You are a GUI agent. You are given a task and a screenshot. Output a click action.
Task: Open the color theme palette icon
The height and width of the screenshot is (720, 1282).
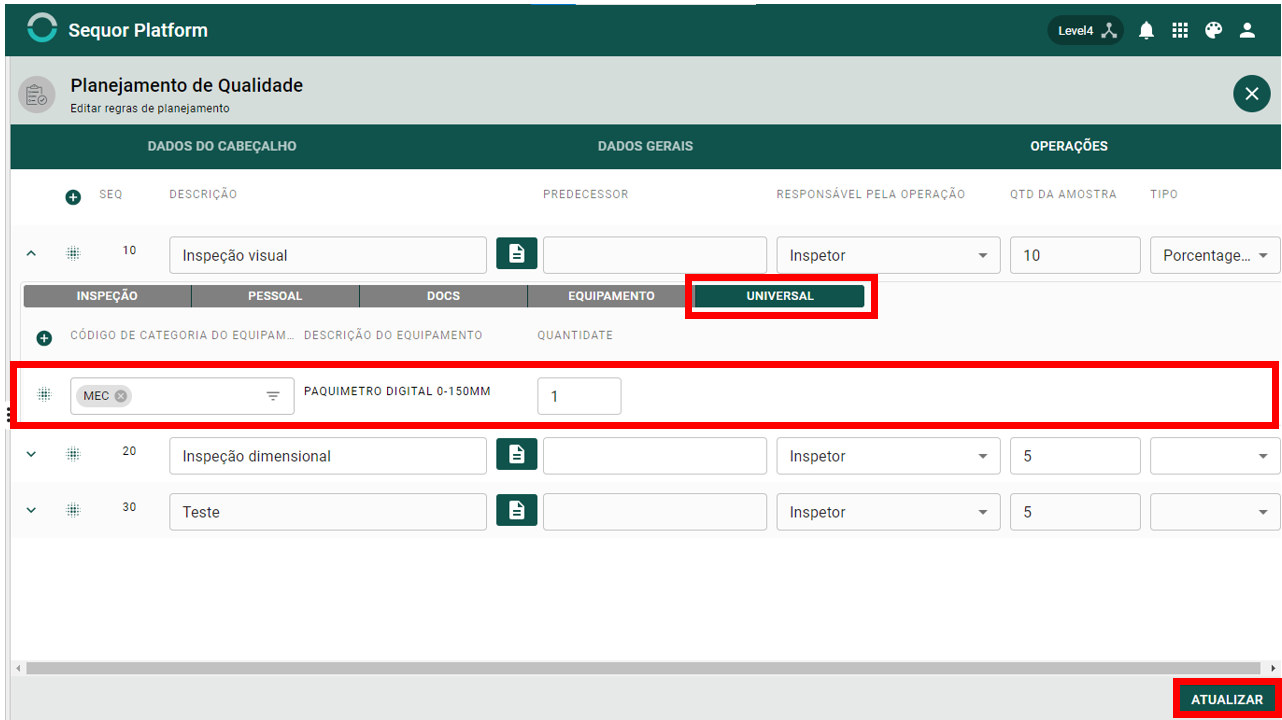pyautogui.click(x=1213, y=30)
